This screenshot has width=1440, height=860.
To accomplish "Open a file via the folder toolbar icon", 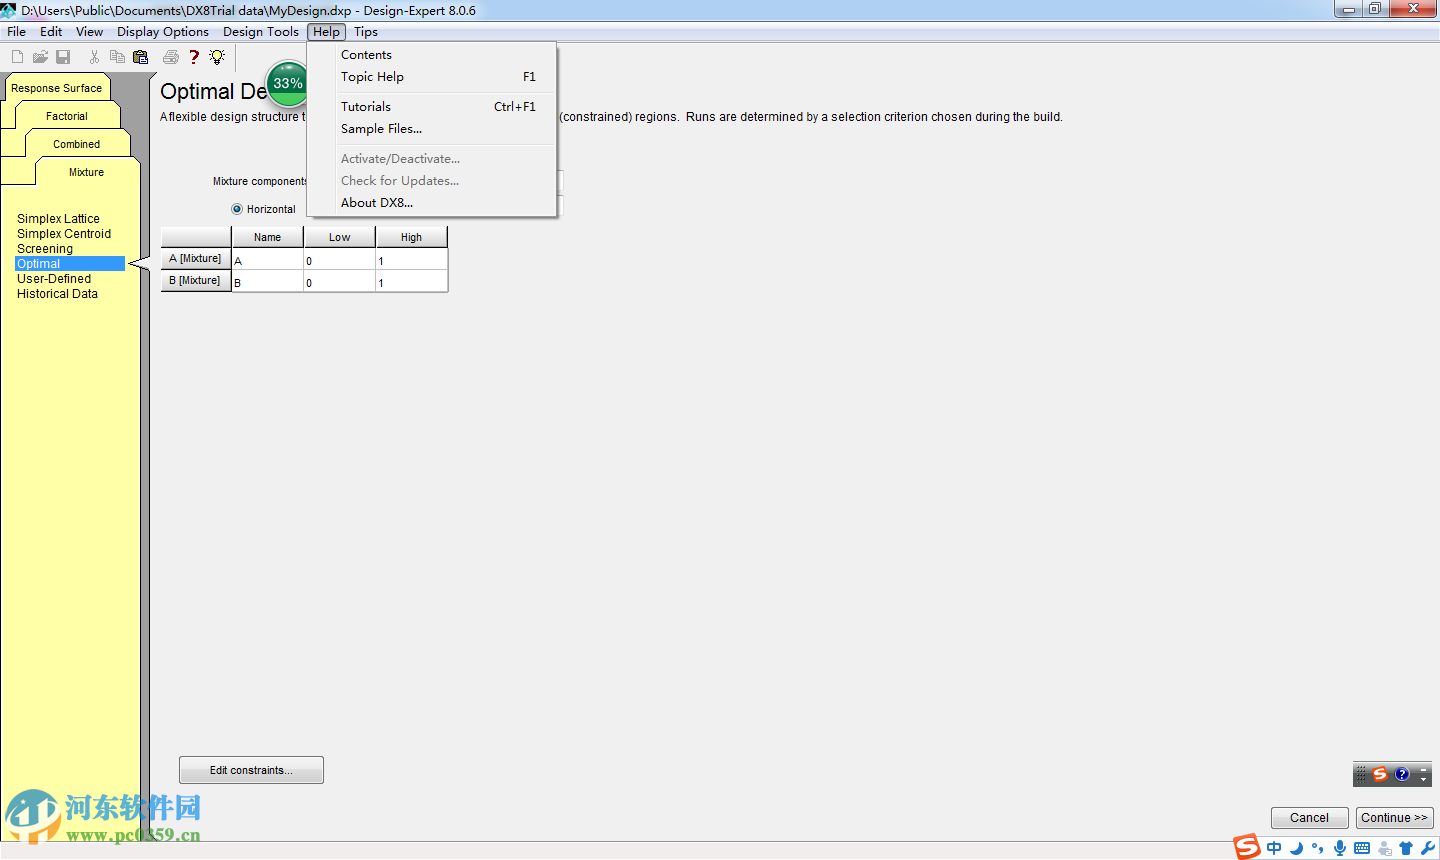I will pos(40,57).
